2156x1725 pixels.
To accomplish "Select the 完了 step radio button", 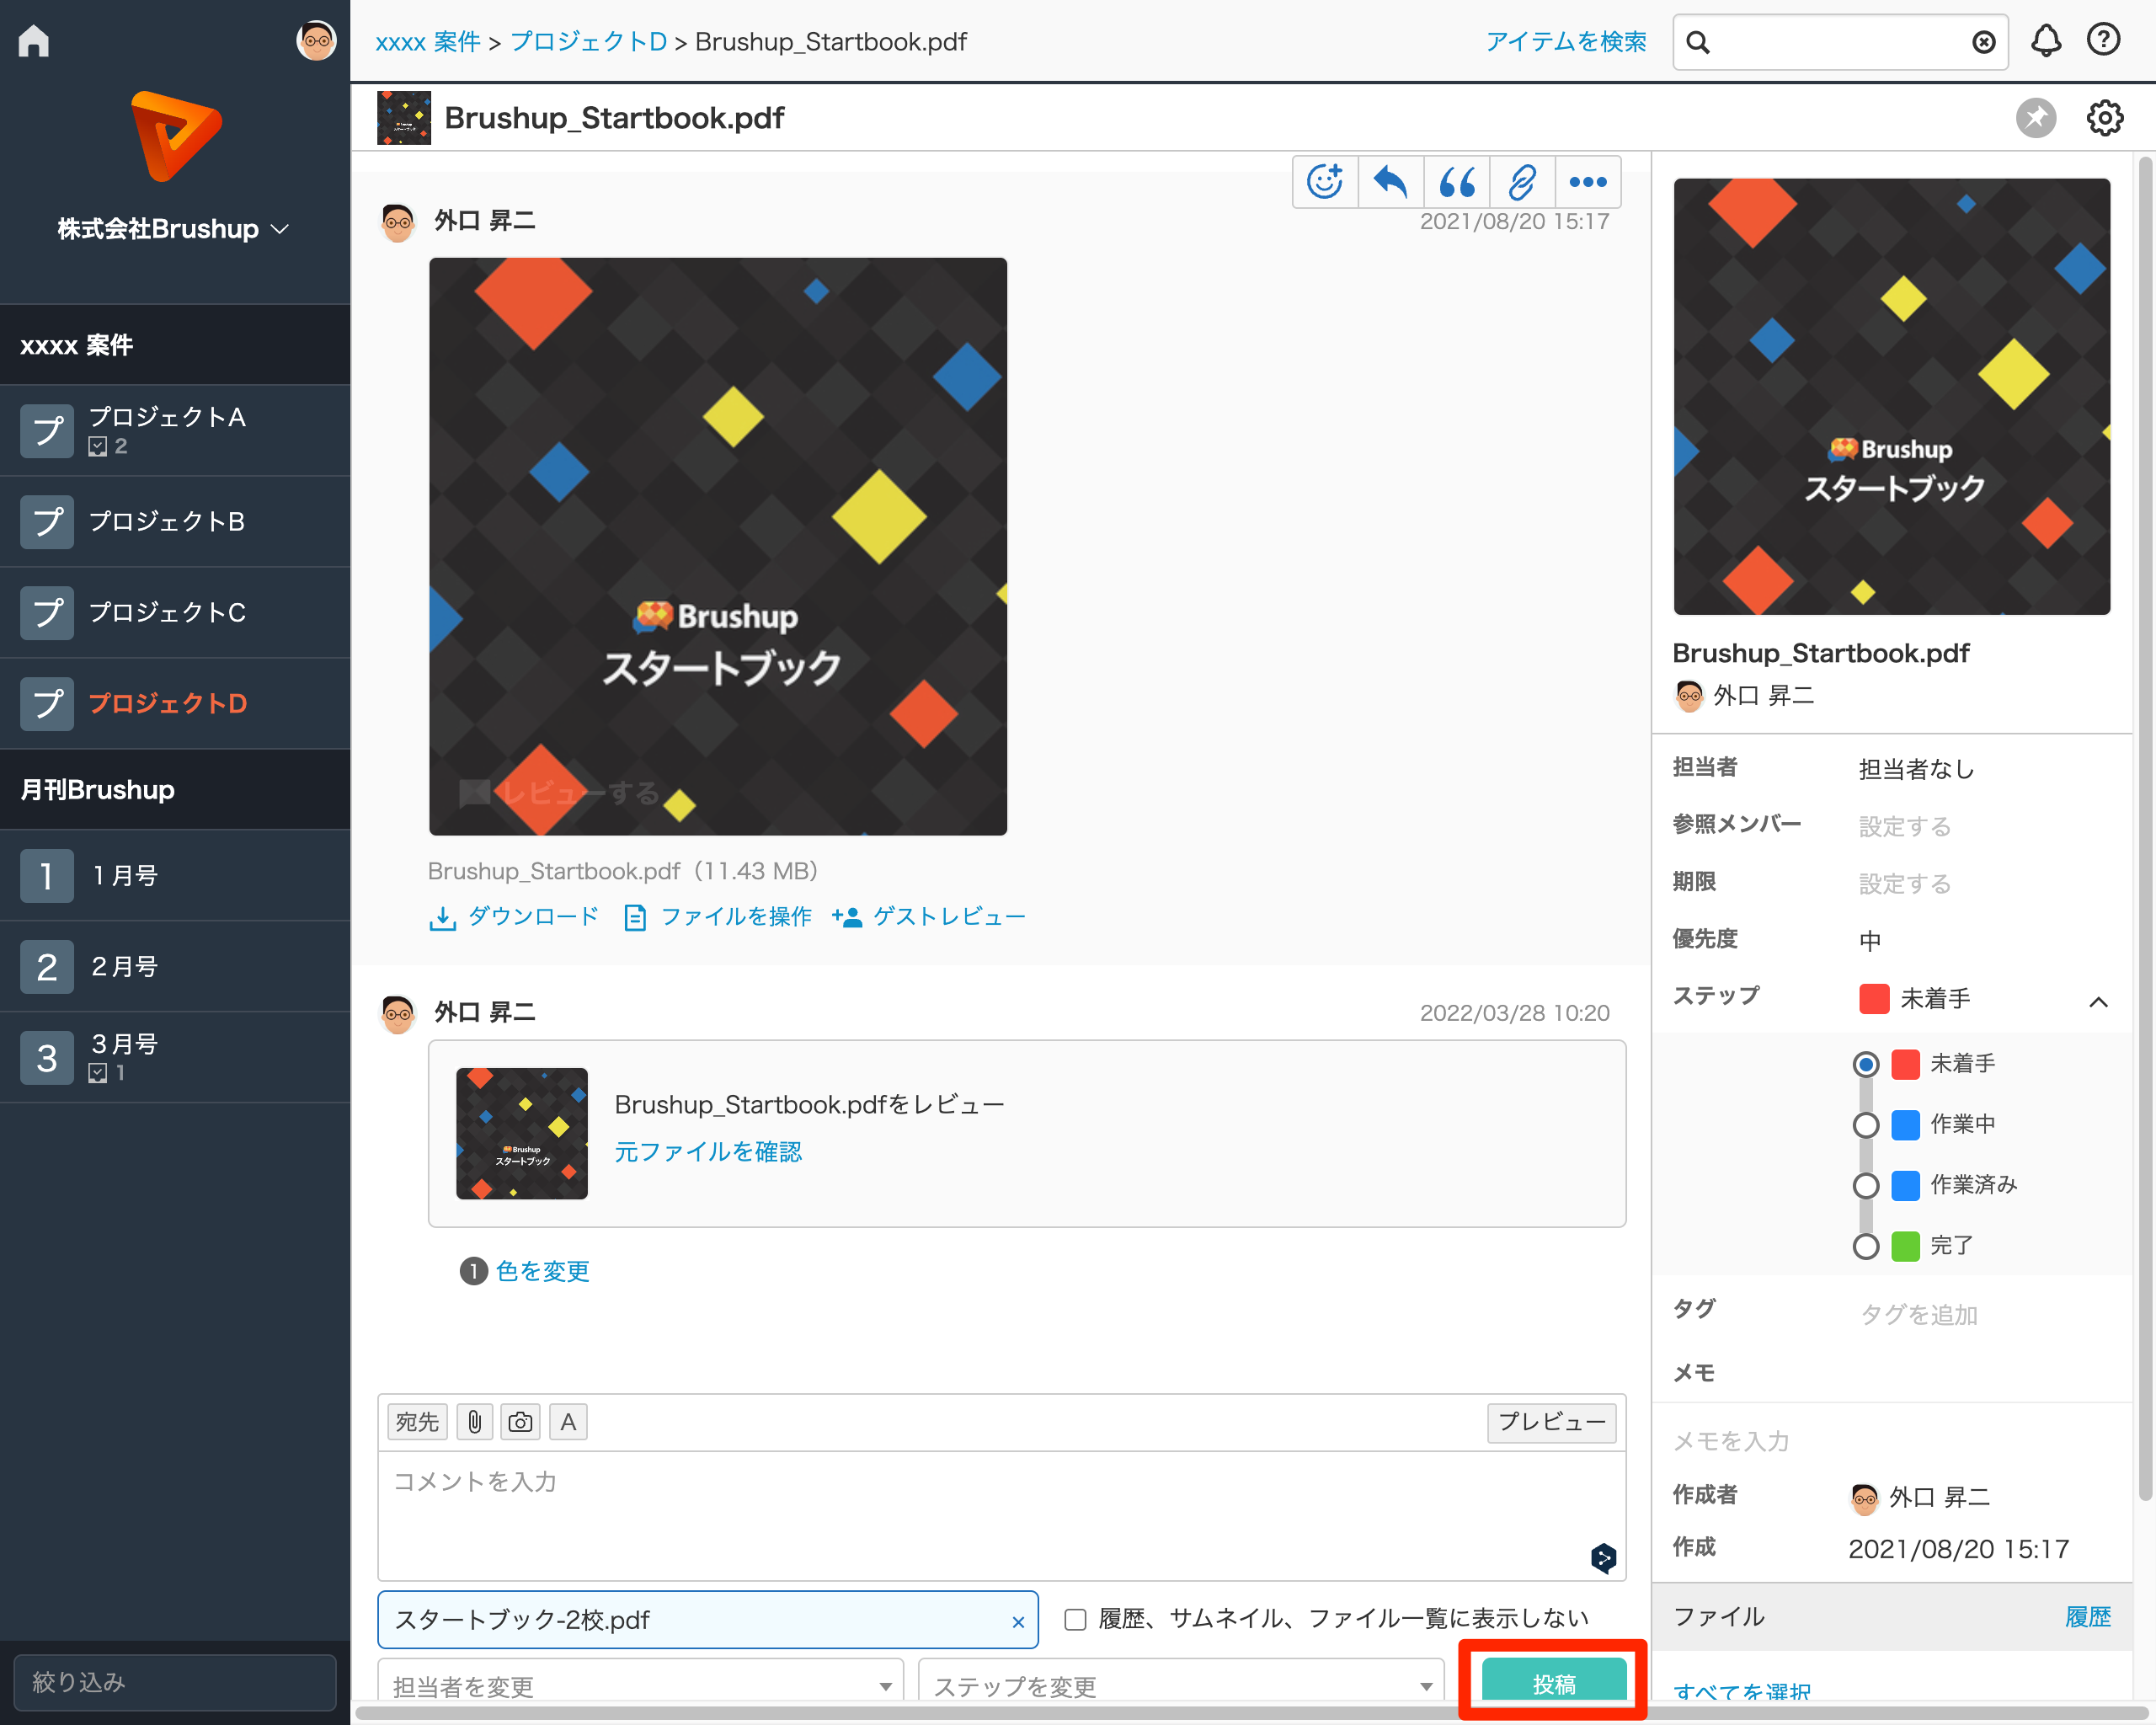I will coord(1865,1246).
